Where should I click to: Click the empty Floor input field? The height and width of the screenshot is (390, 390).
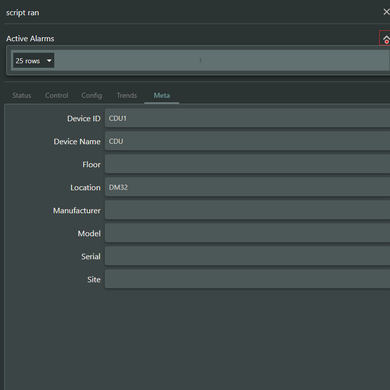(x=247, y=164)
